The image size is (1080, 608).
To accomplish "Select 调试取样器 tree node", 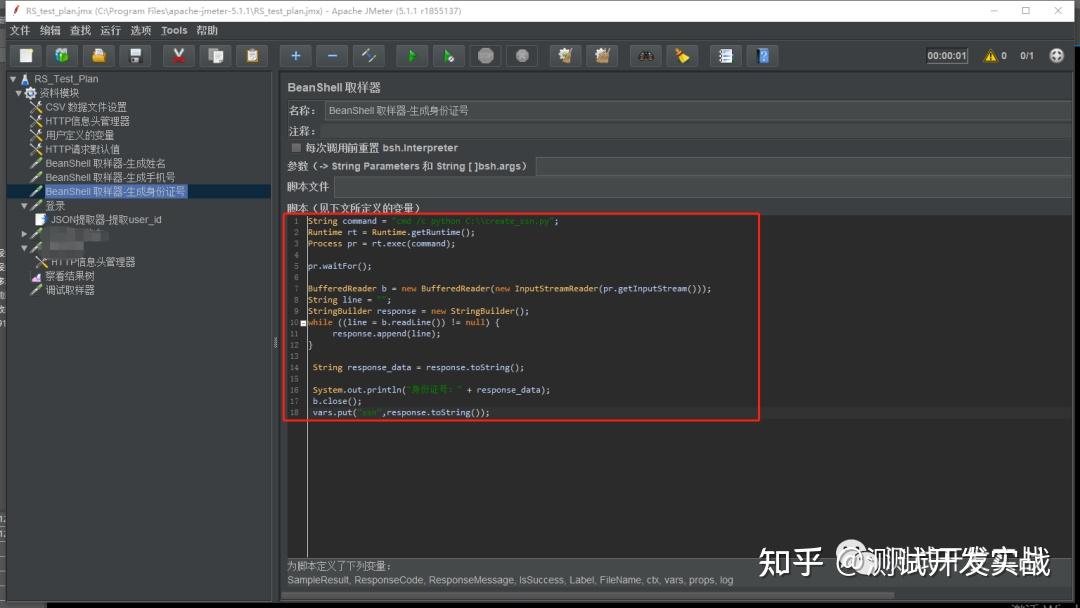I will pyautogui.click(x=70, y=290).
